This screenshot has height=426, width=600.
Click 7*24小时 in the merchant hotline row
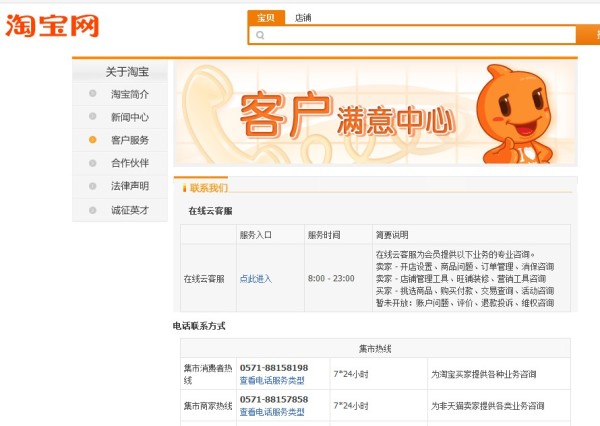click(x=351, y=405)
